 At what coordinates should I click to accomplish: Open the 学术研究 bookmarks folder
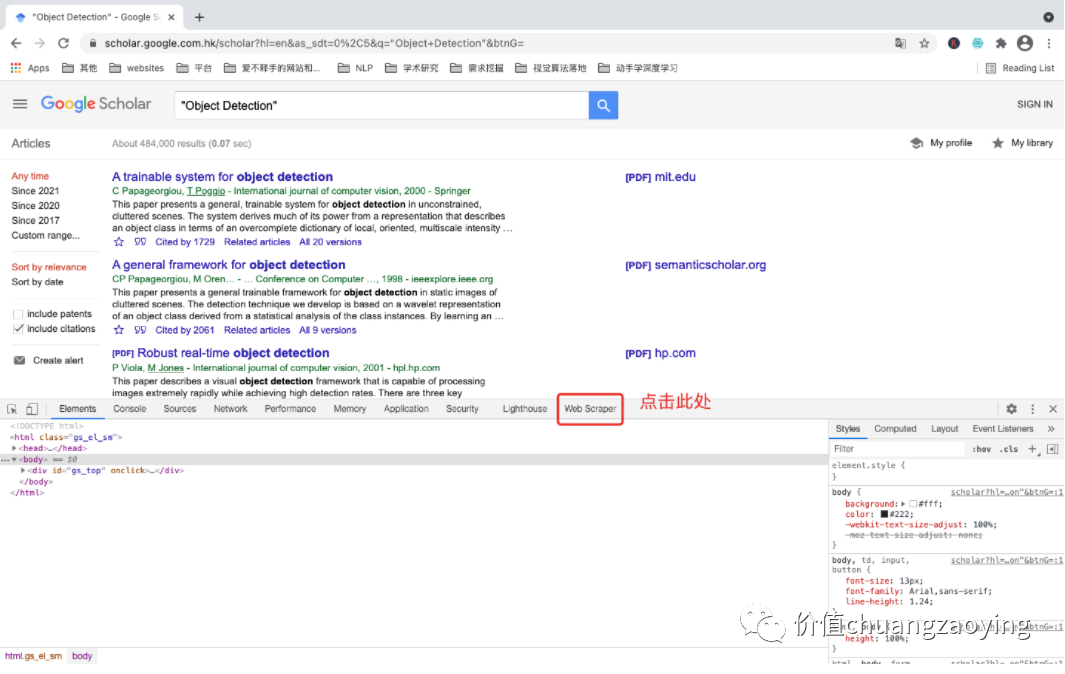(x=412, y=68)
